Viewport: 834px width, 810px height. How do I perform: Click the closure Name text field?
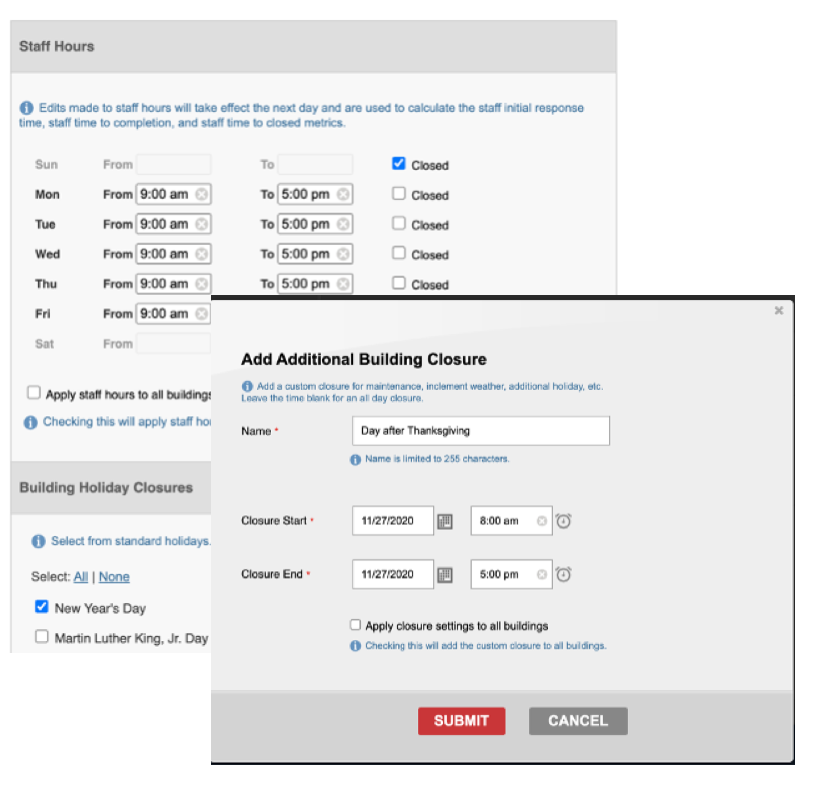click(480, 431)
